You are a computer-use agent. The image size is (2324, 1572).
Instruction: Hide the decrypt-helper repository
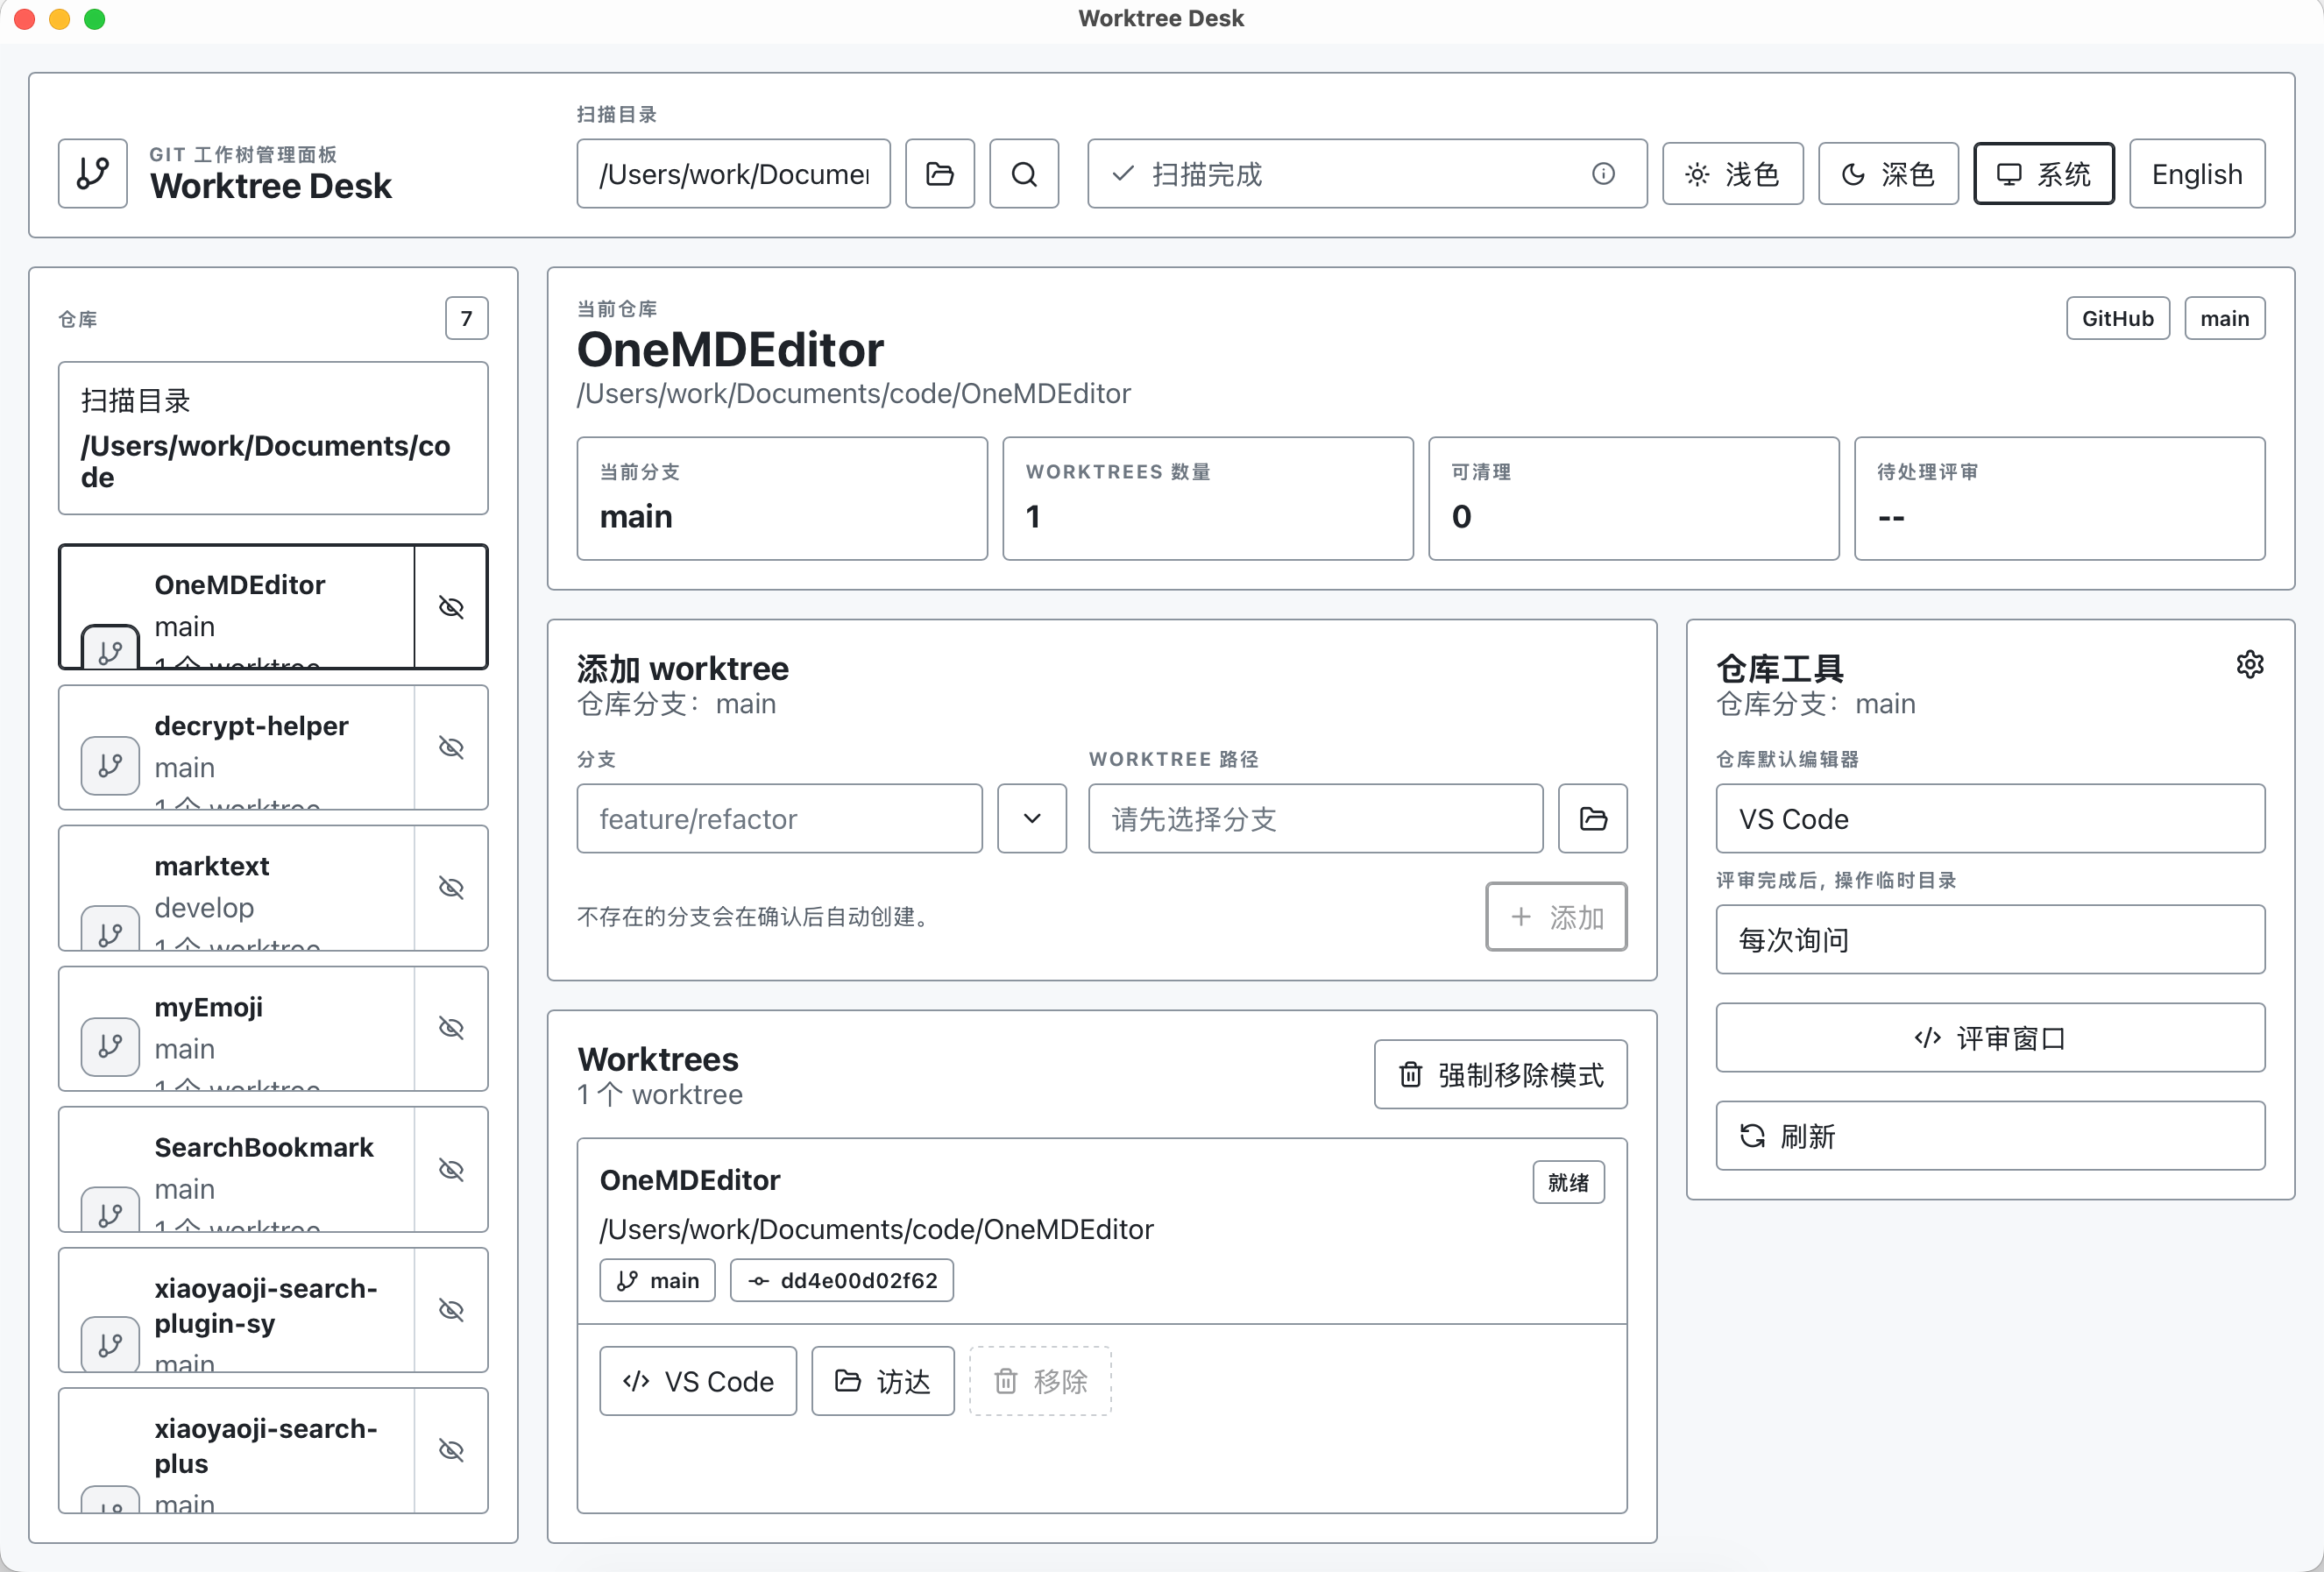click(x=451, y=747)
